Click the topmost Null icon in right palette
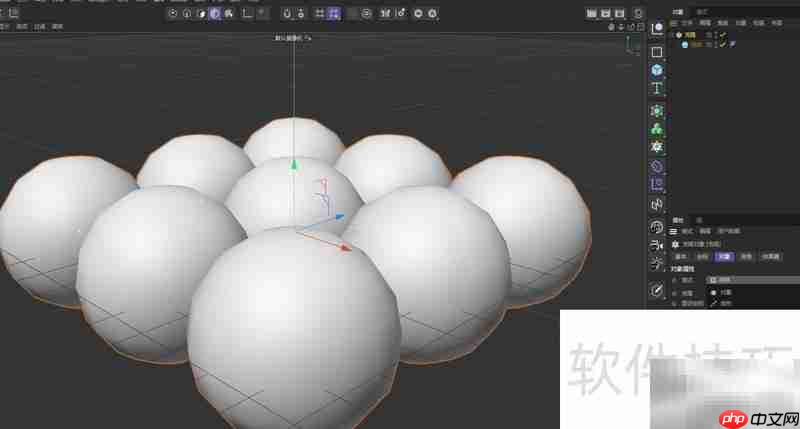This screenshot has width=800, height=429. coord(658,28)
